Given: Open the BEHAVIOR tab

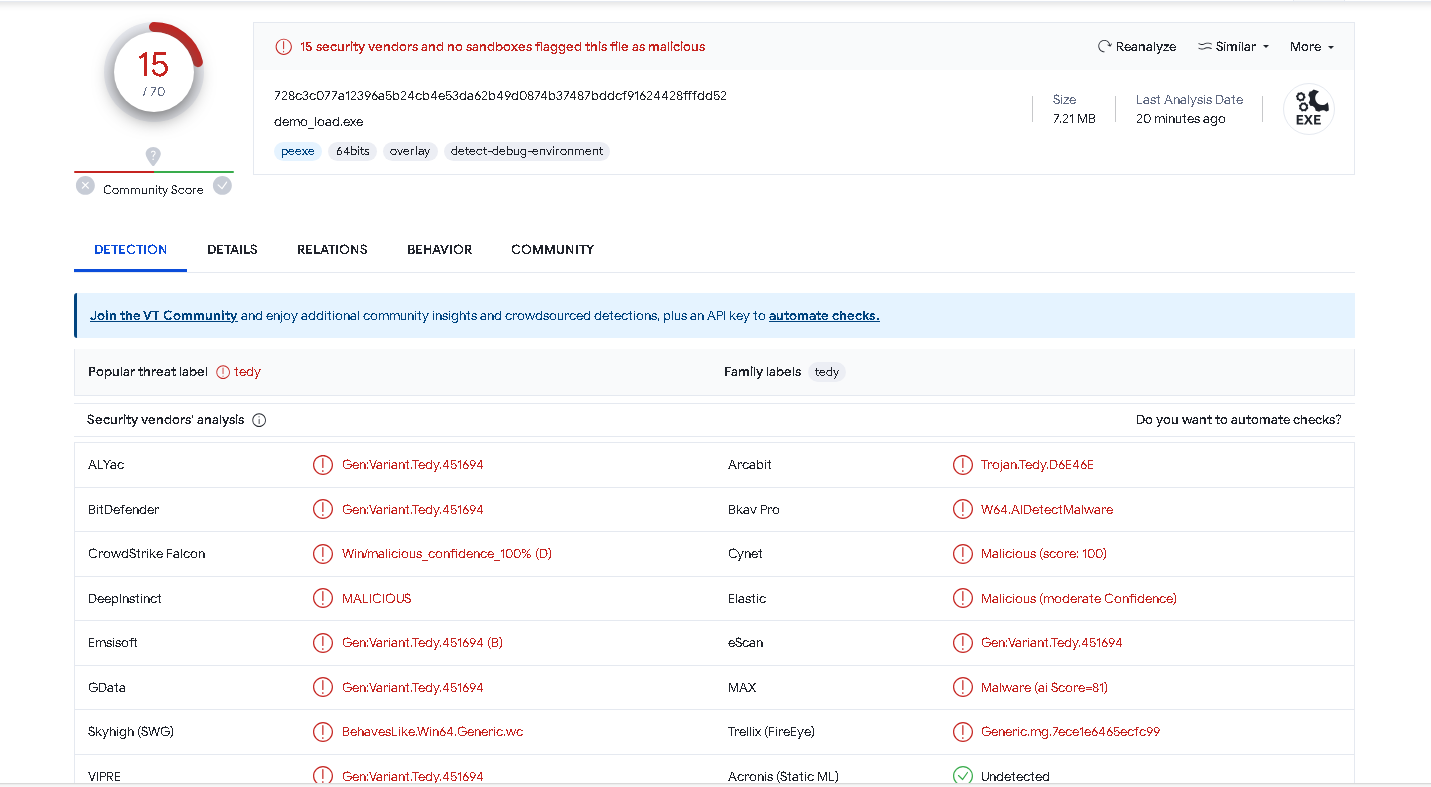Looking at the screenshot, I should tap(439, 250).
